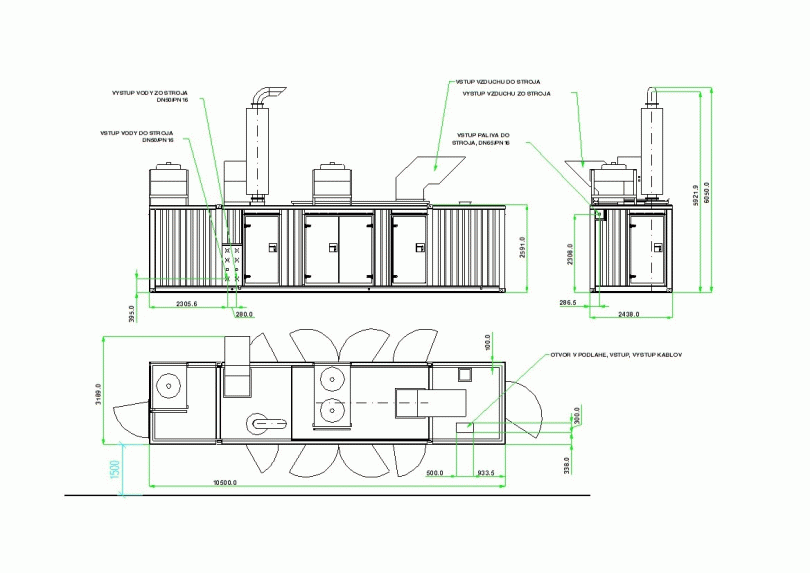Select the 2591.0 container height dimension
Image resolution: width=810 pixels, height=573 pixels.
[x=536, y=247]
